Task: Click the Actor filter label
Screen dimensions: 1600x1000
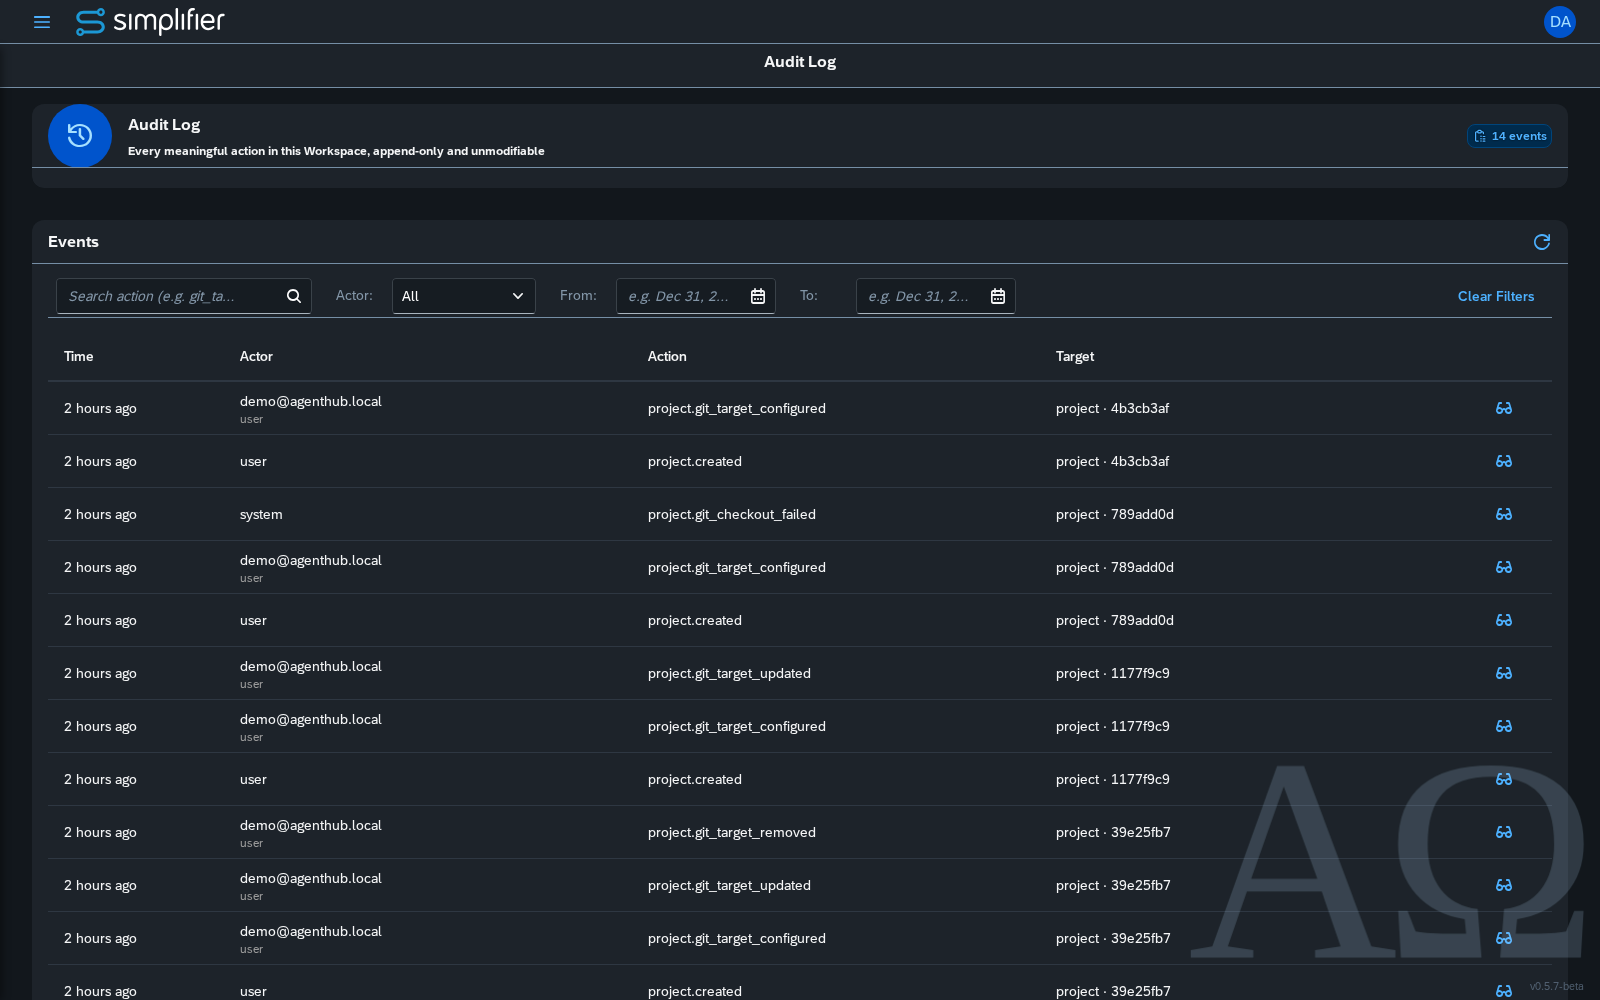Action: [x=354, y=295]
